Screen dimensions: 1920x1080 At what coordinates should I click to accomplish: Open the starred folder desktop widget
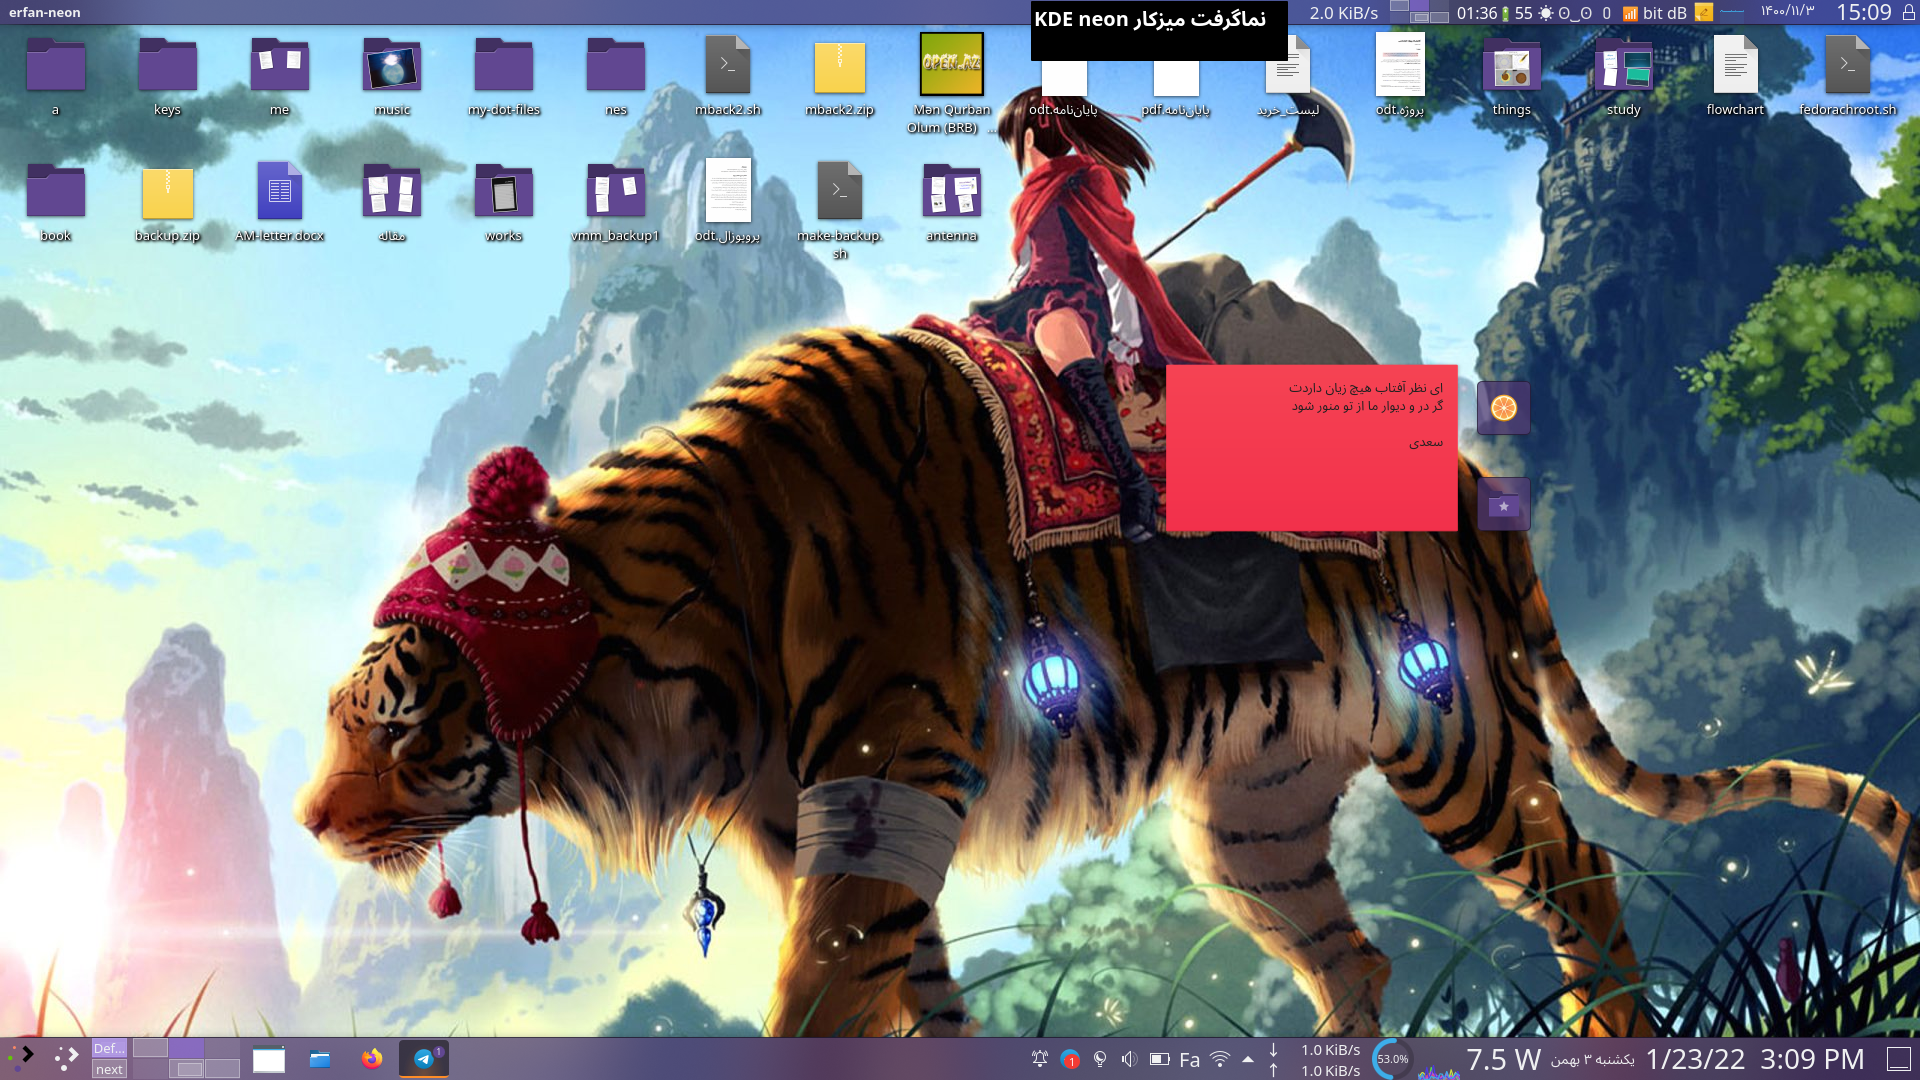click(x=1503, y=505)
